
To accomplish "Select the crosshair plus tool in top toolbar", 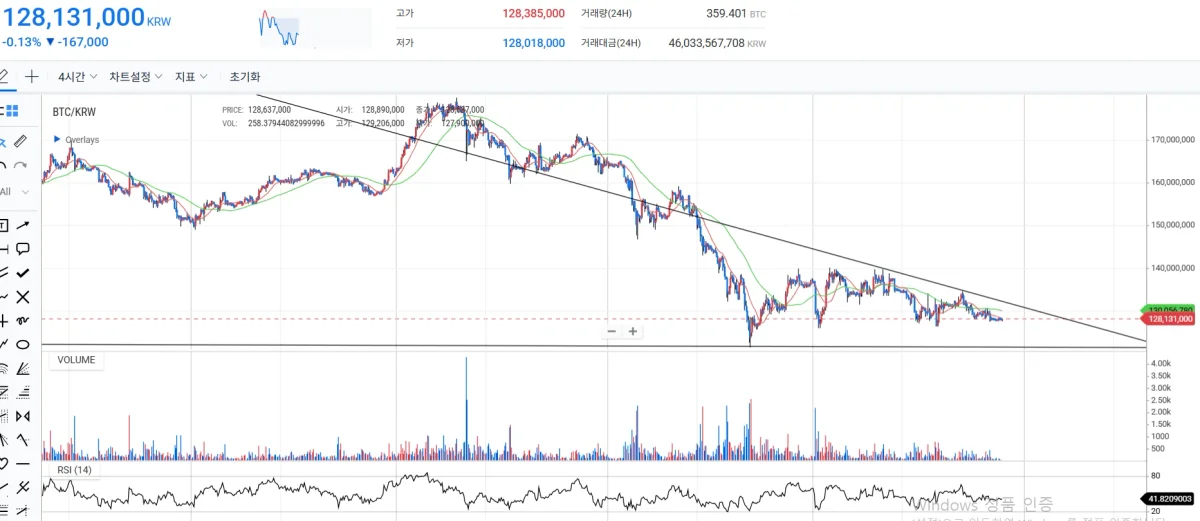I will 32,76.
